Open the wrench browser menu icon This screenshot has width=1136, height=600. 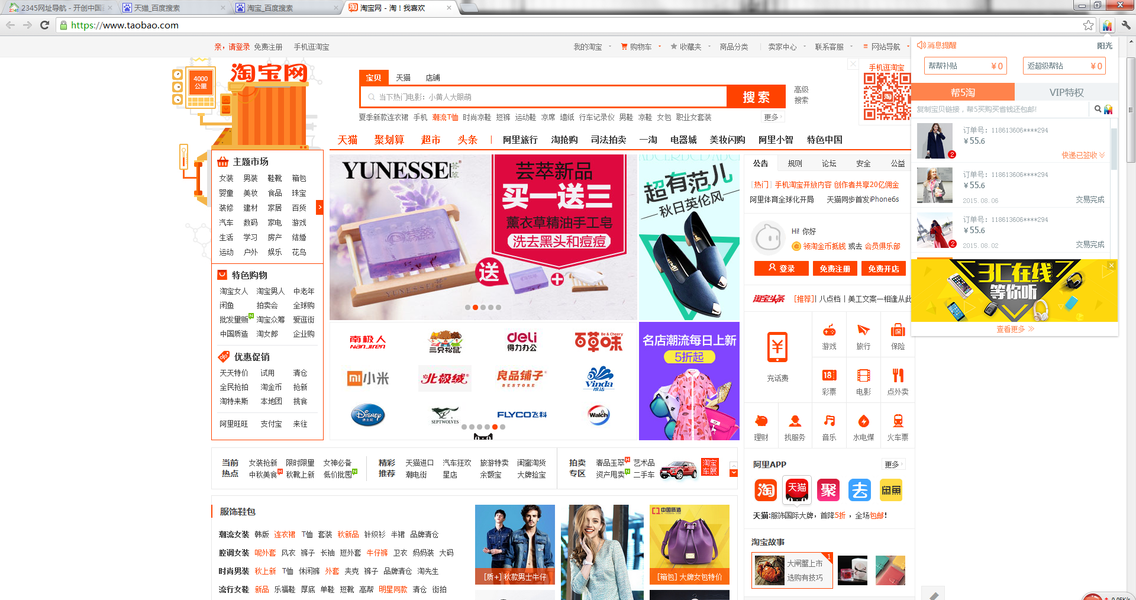click(1126, 25)
